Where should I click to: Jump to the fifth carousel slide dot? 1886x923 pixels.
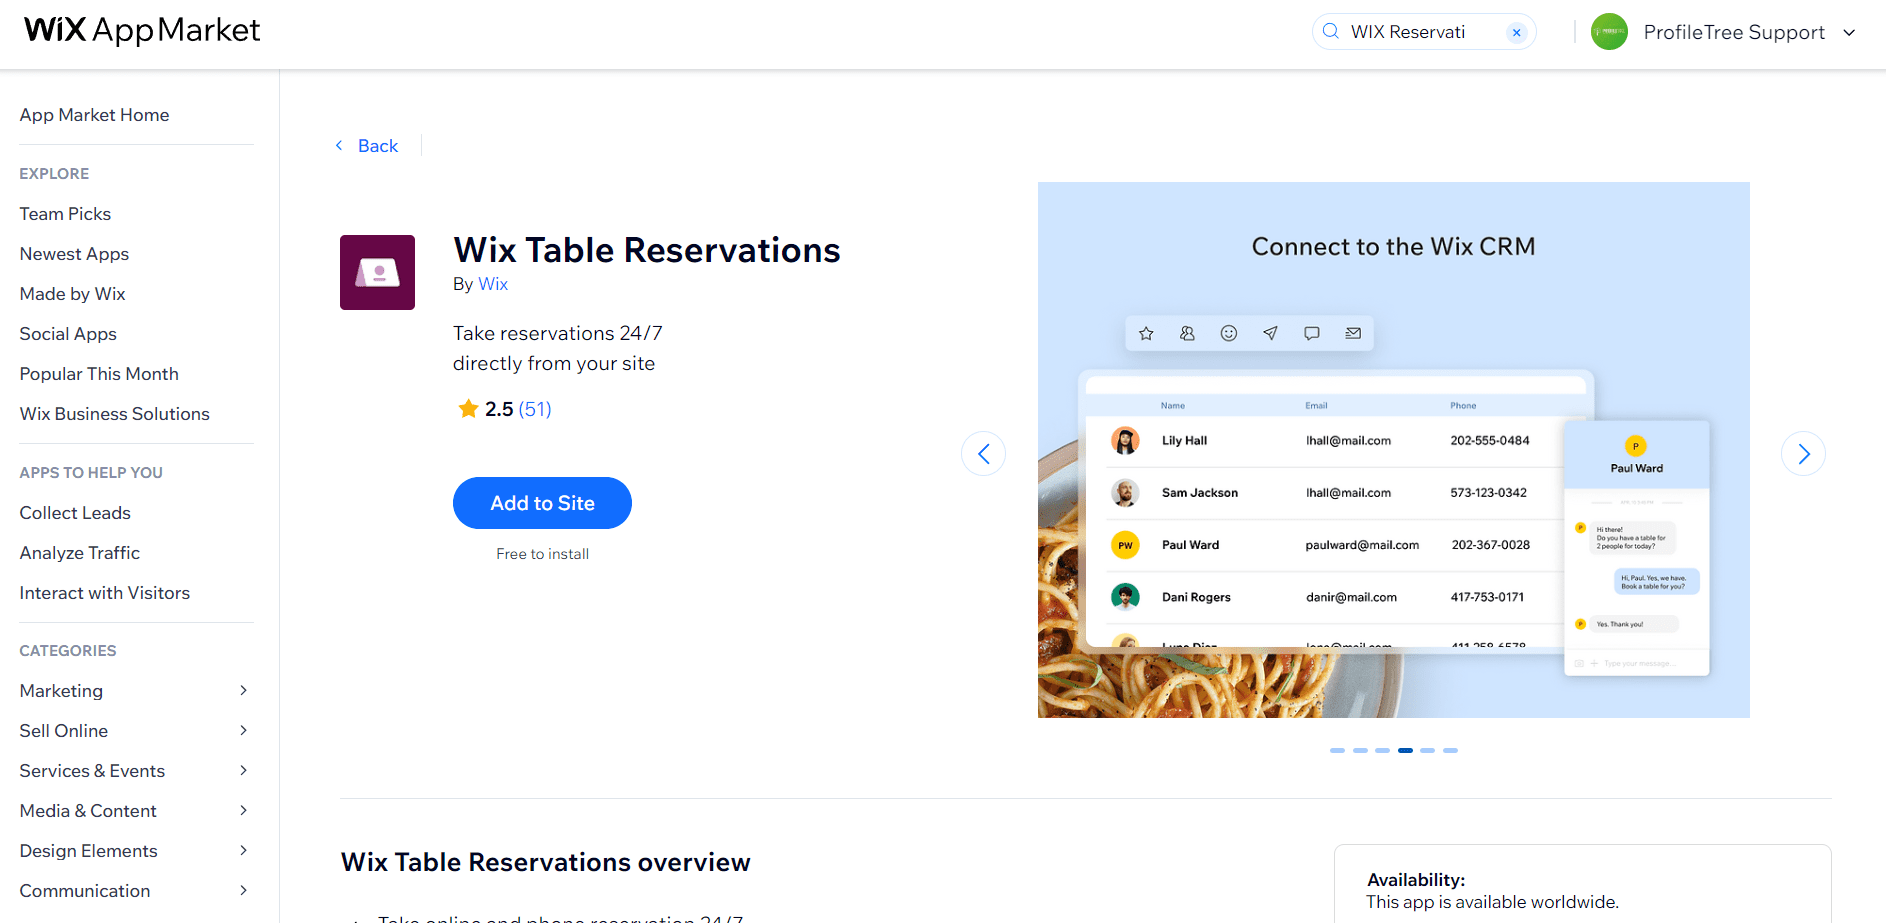[x=1428, y=750]
